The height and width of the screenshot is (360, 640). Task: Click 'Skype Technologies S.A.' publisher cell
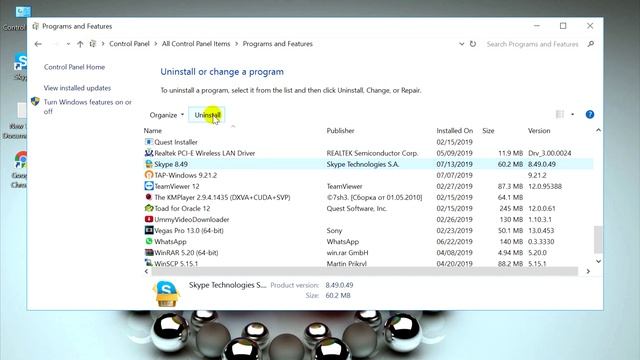coord(363,164)
